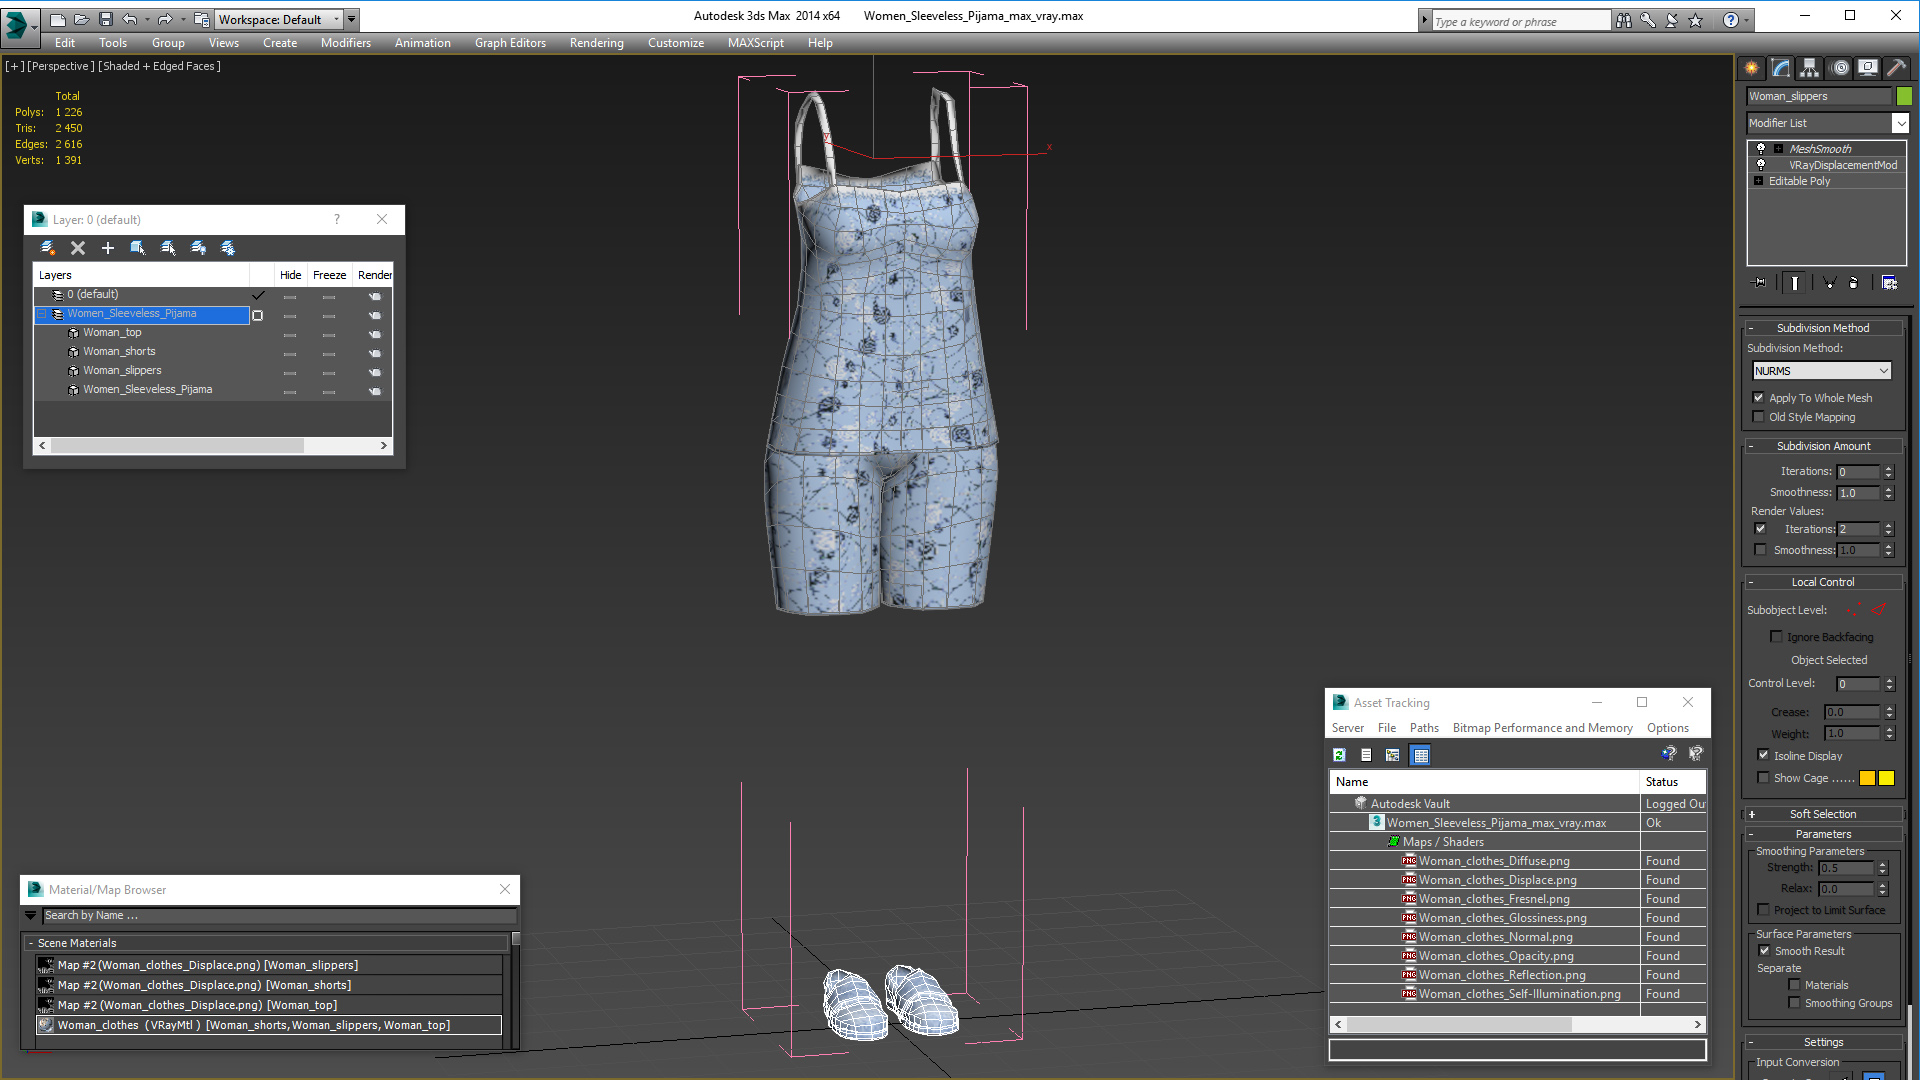Click the list view icon in Asset Tracking

[1366, 754]
